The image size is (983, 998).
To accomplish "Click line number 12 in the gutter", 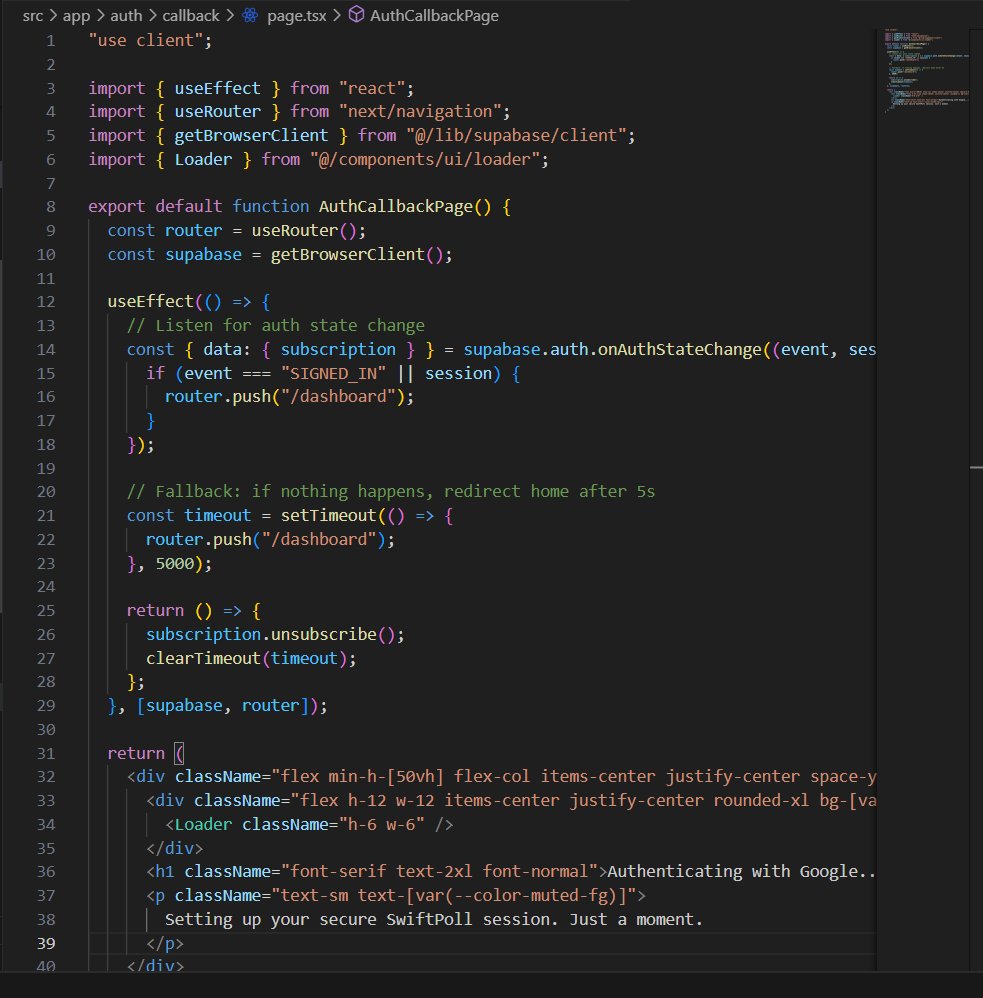I will coord(46,302).
